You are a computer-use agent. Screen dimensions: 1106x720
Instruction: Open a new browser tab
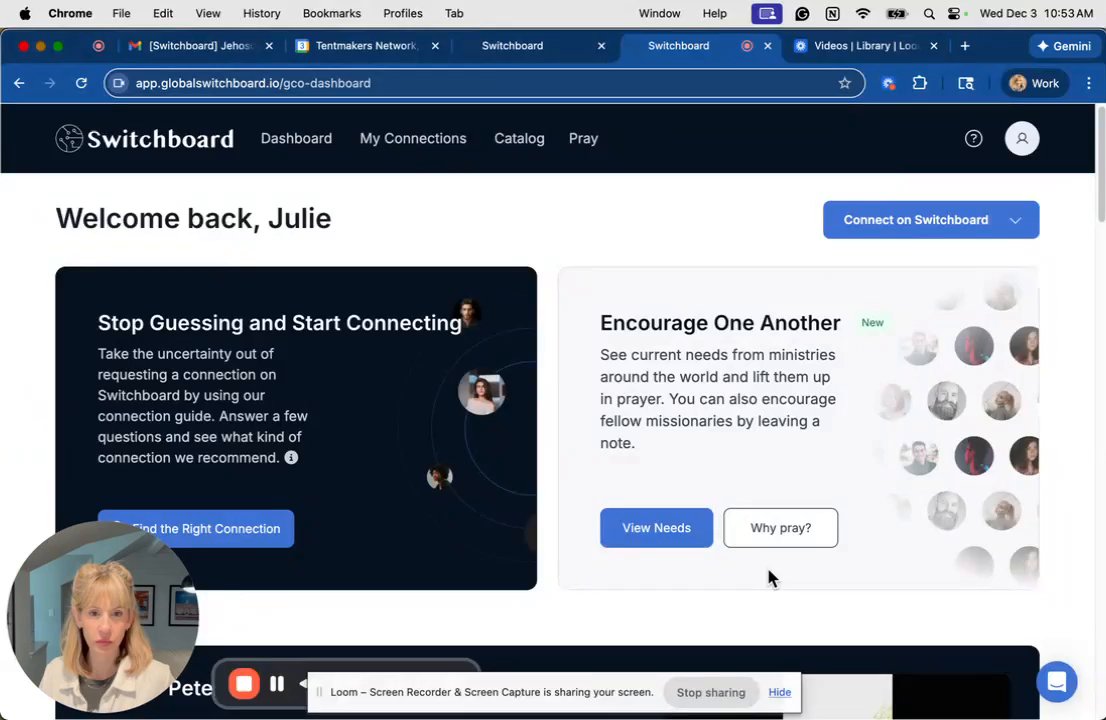[964, 46]
